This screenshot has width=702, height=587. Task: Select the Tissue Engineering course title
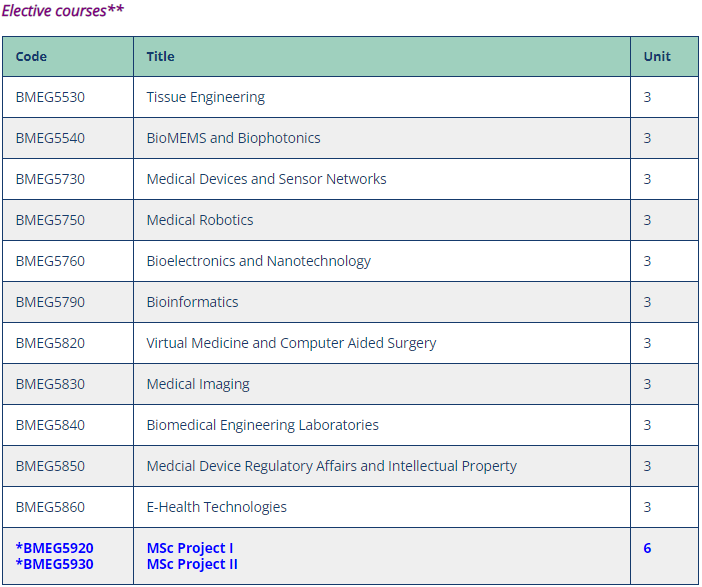point(205,97)
